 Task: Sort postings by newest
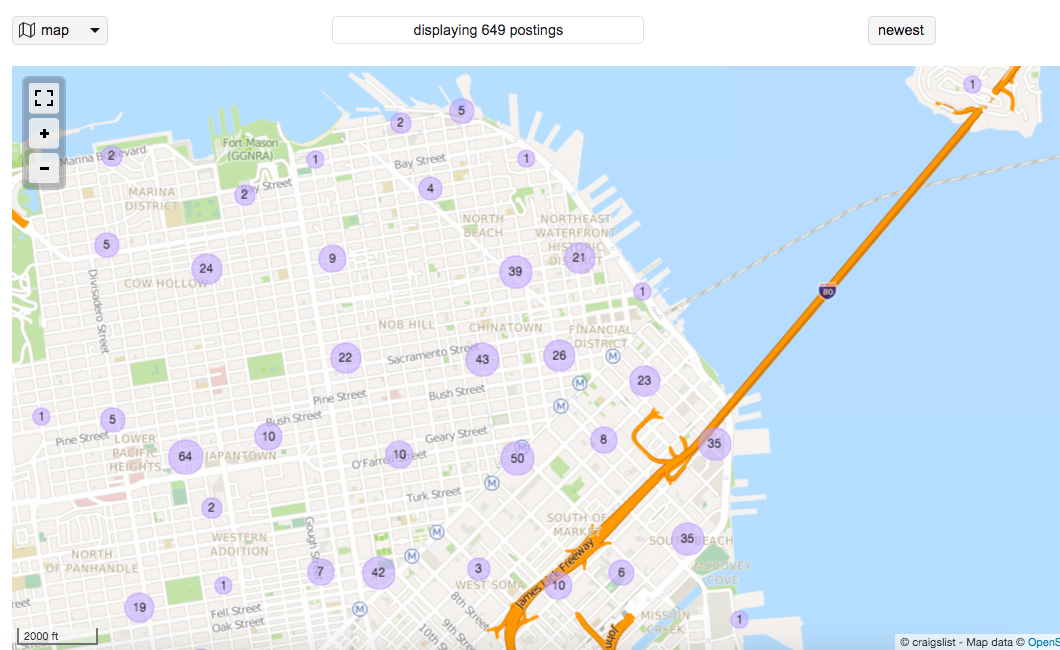point(901,30)
